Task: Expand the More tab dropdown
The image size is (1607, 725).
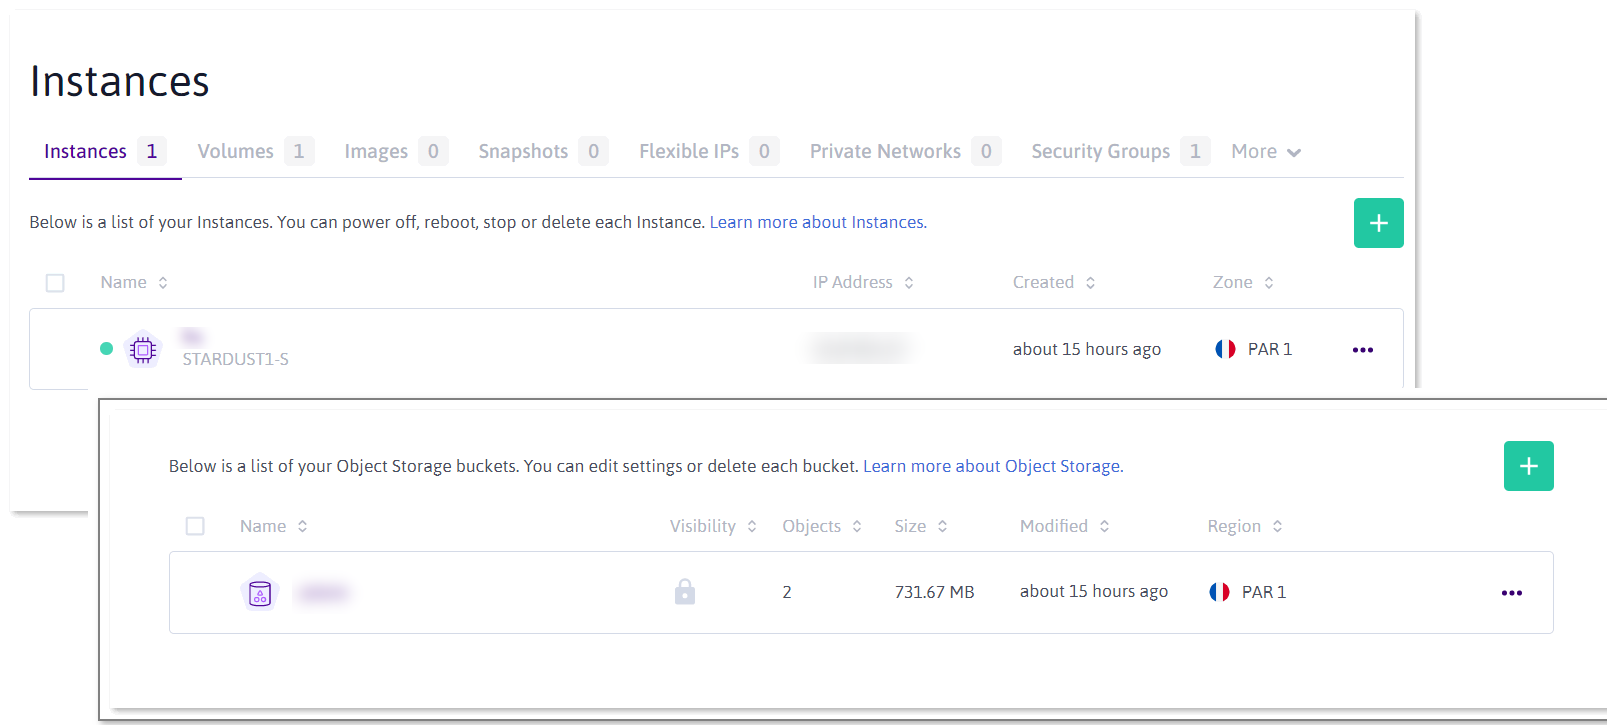Action: 1266,152
